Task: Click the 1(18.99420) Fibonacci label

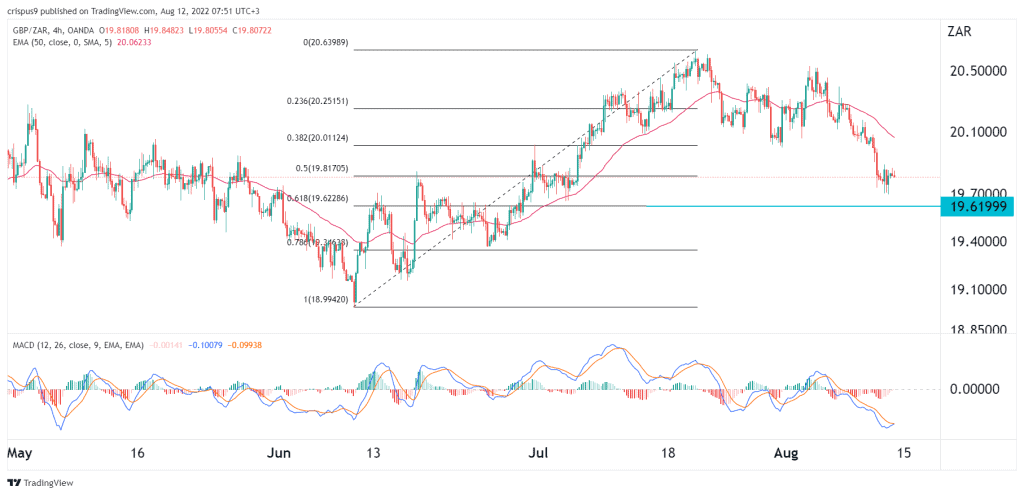Action: click(327, 298)
